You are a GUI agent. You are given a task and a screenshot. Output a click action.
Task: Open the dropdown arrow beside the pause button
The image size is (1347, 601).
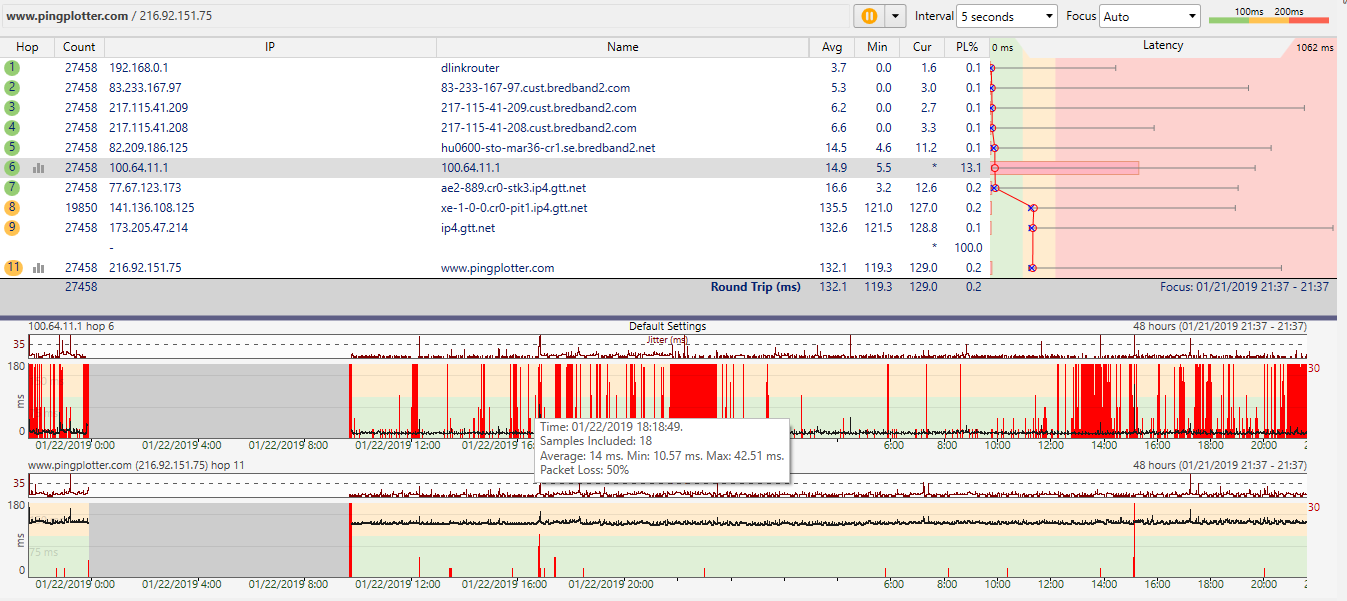894,16
